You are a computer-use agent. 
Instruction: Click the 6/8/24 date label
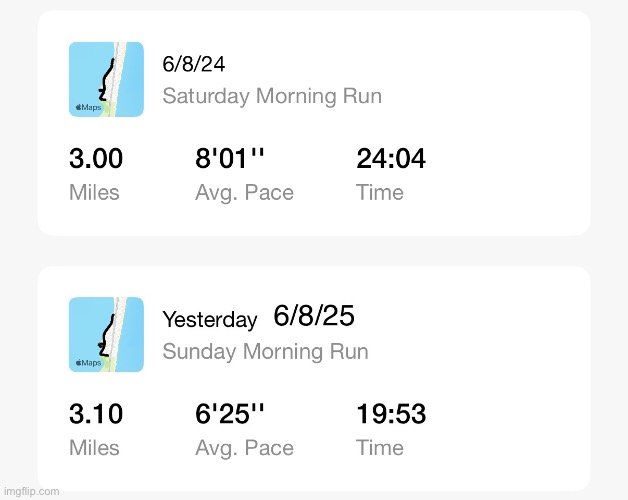[x=194, y=64]
